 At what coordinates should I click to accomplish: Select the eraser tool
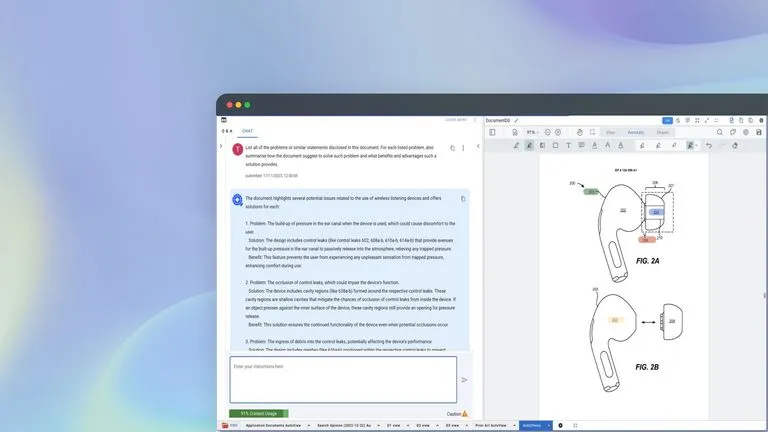pyautogui.click(x=735, y=145)
